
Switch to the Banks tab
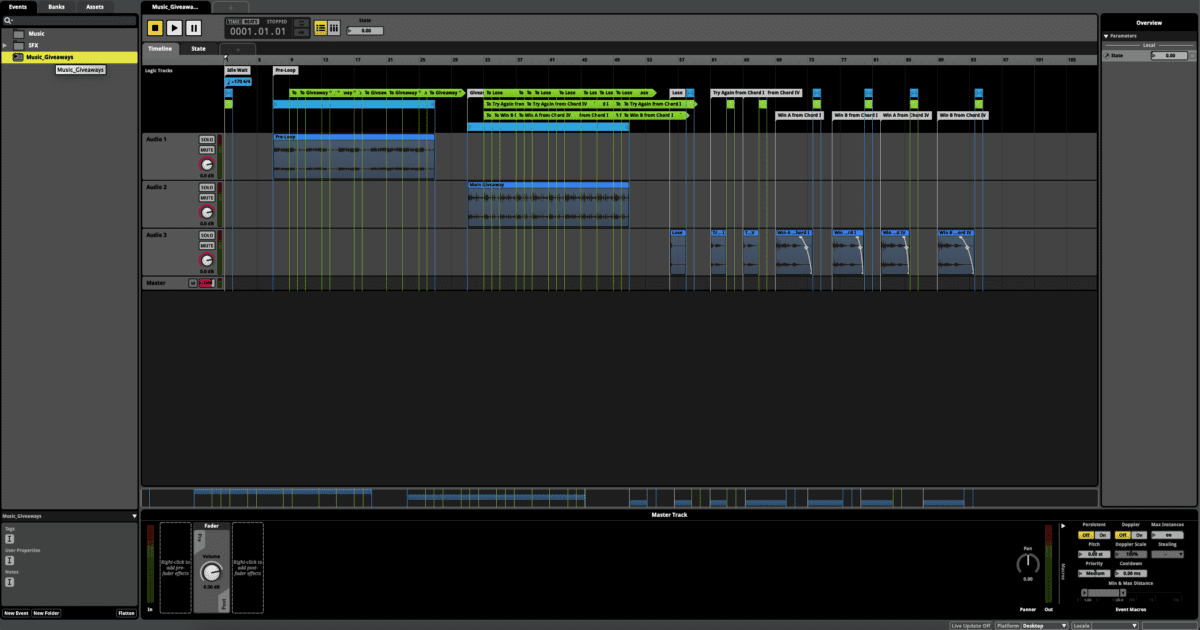57,6
